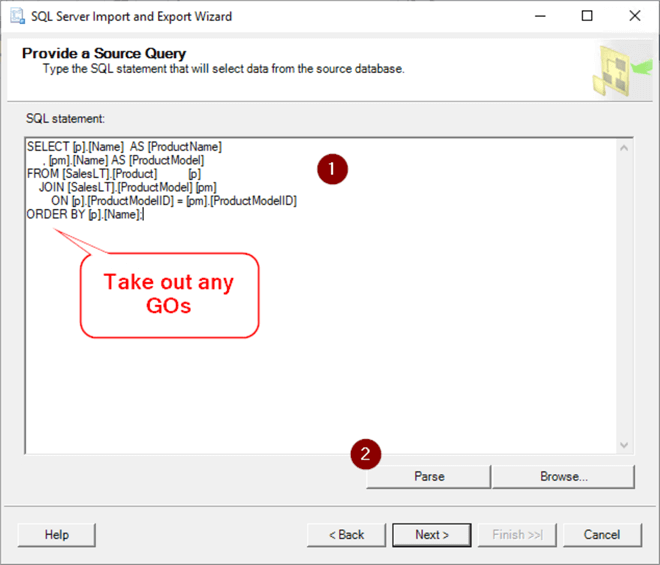
Task: Click the 'SQL statement:' label
Action: pos(65,119)
